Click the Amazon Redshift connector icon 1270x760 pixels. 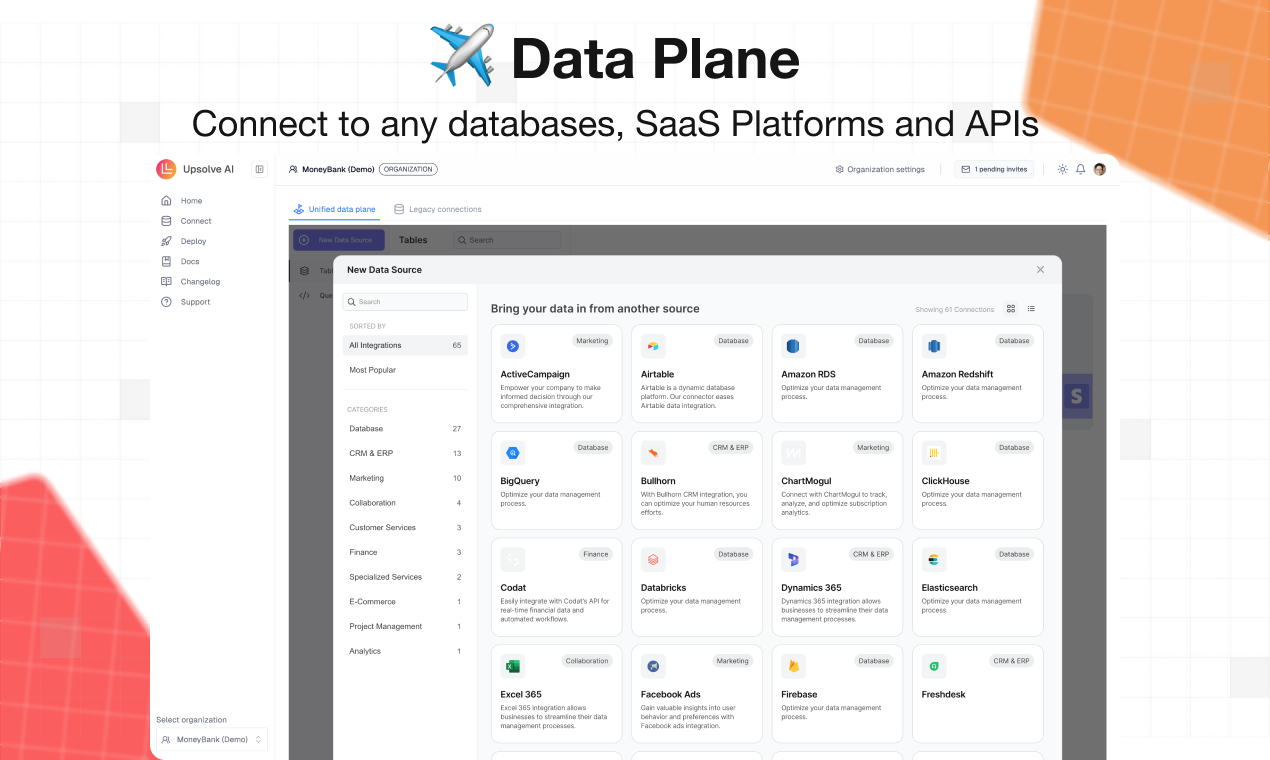tap(934, 346)
